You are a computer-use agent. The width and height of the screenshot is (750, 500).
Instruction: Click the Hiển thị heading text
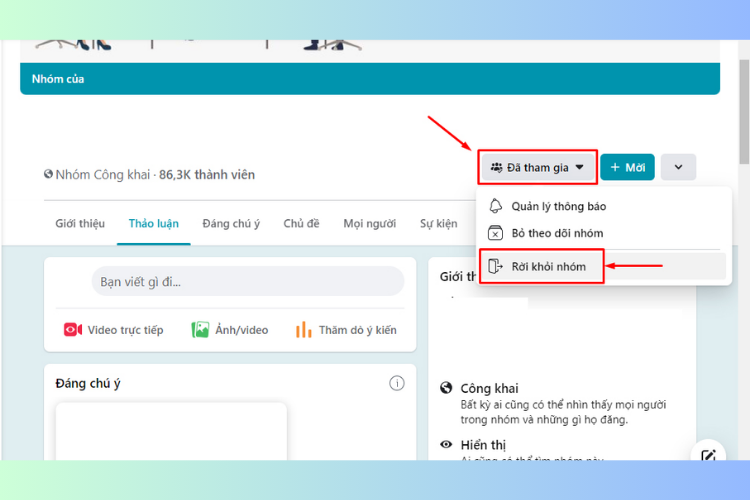click(483, 445)
